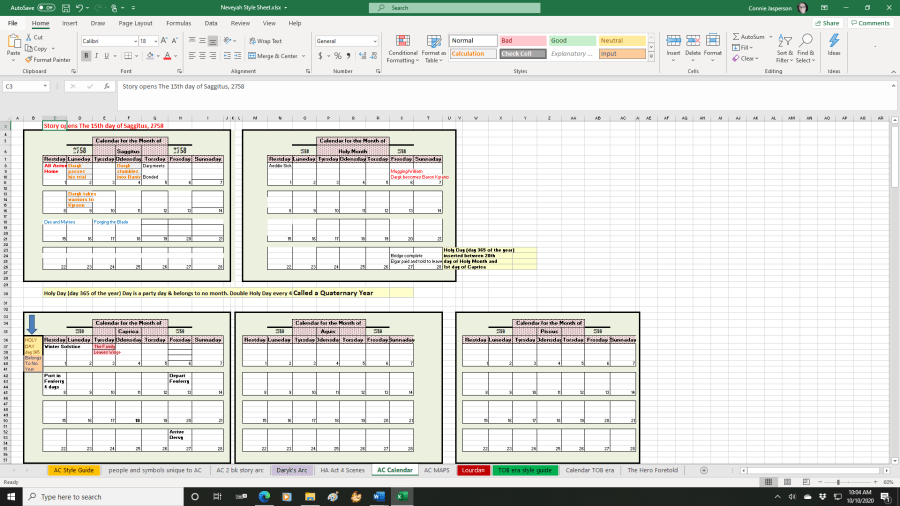Toggle Wrap Text for the cell
900x506 pixels.
(265, 41)
